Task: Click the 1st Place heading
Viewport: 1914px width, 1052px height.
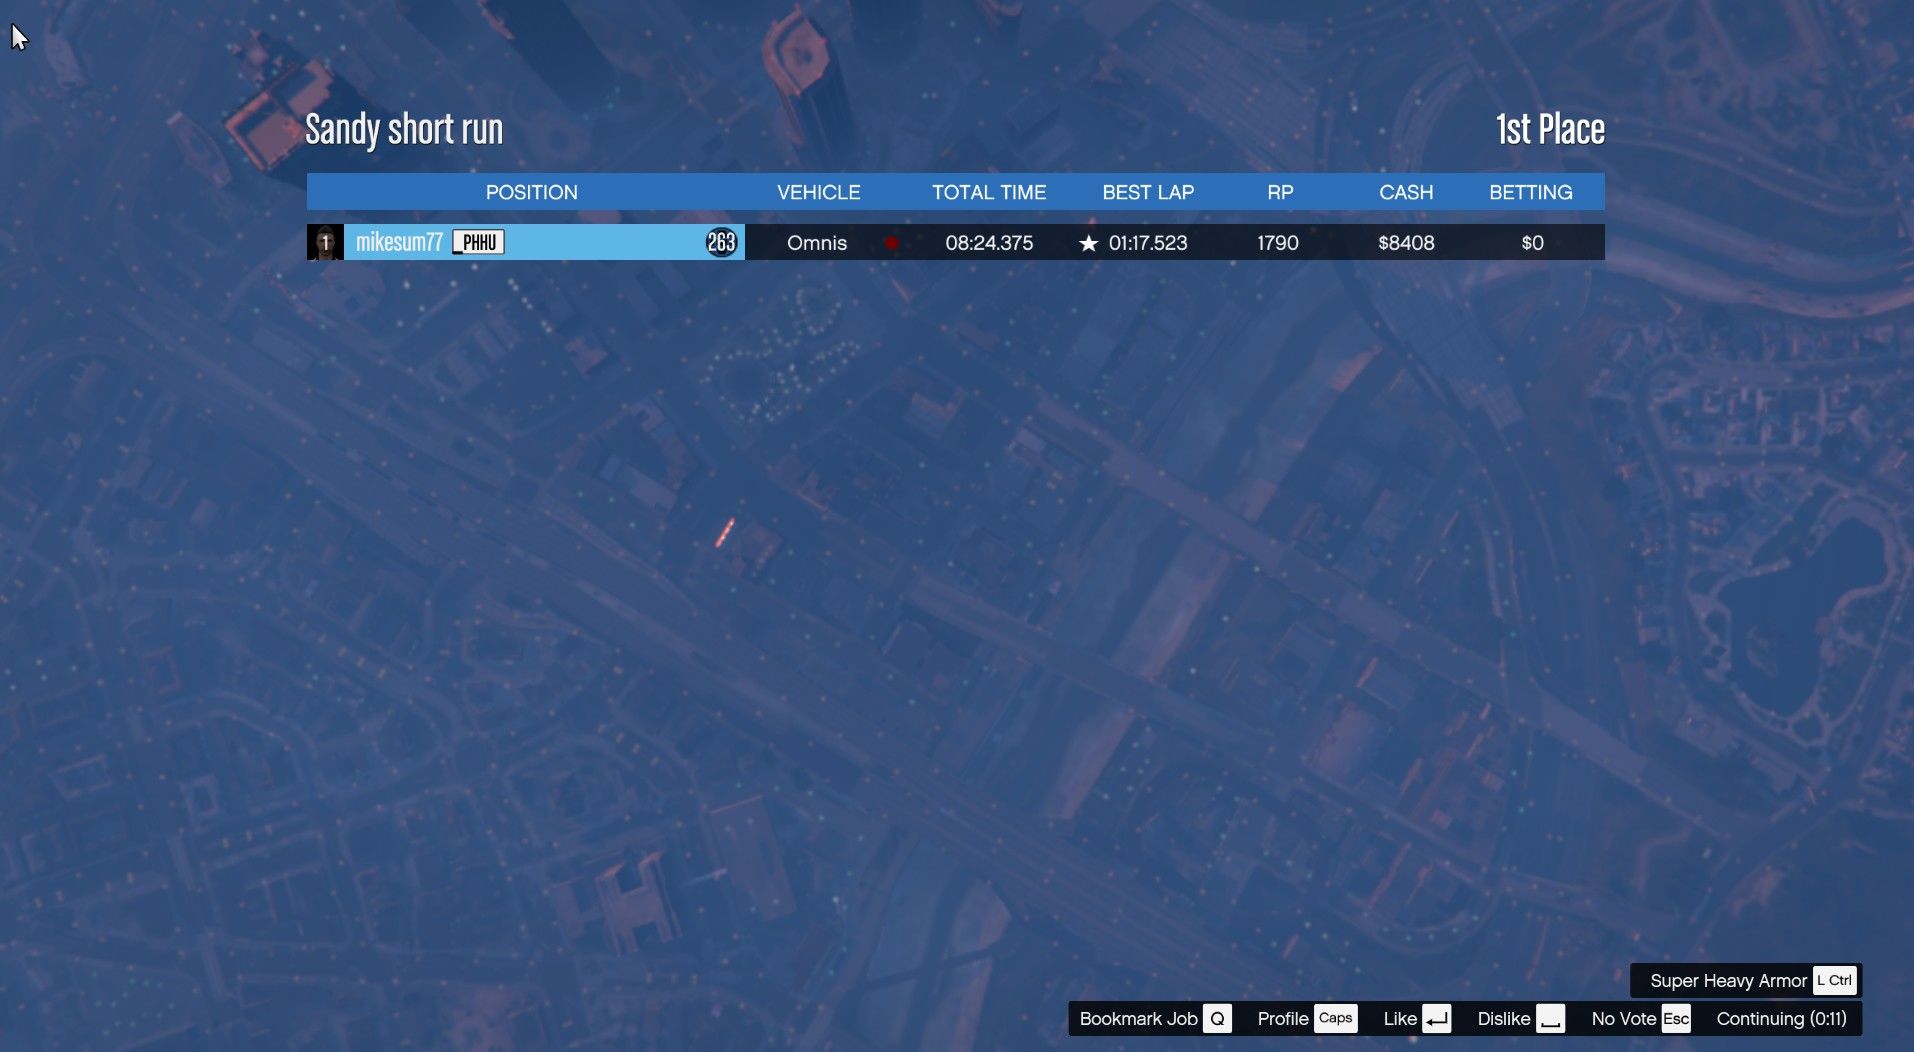Action: tap(1550, 130)
